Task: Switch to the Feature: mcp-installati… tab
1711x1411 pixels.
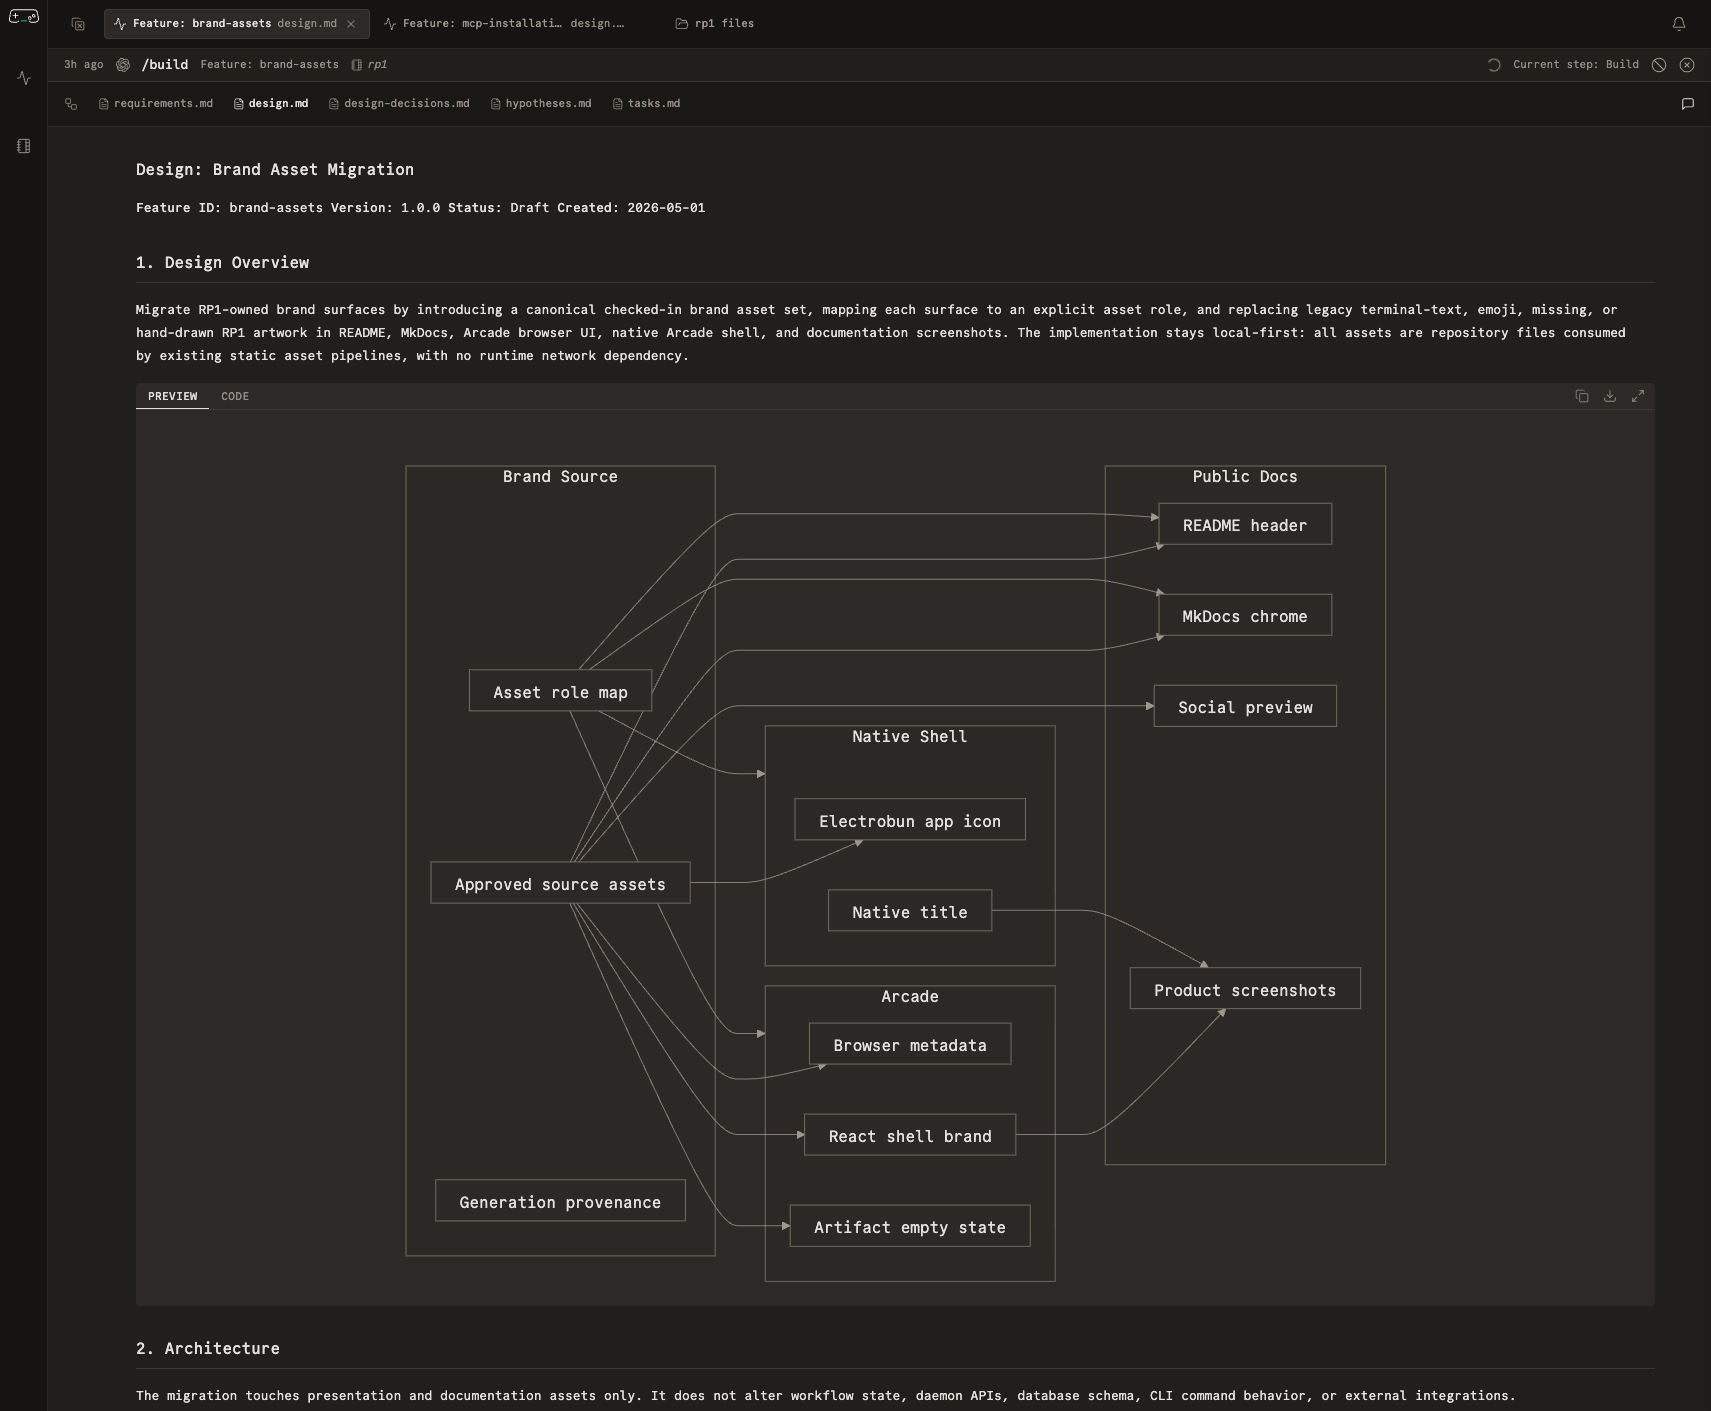Action: click(x=505, y=24)
